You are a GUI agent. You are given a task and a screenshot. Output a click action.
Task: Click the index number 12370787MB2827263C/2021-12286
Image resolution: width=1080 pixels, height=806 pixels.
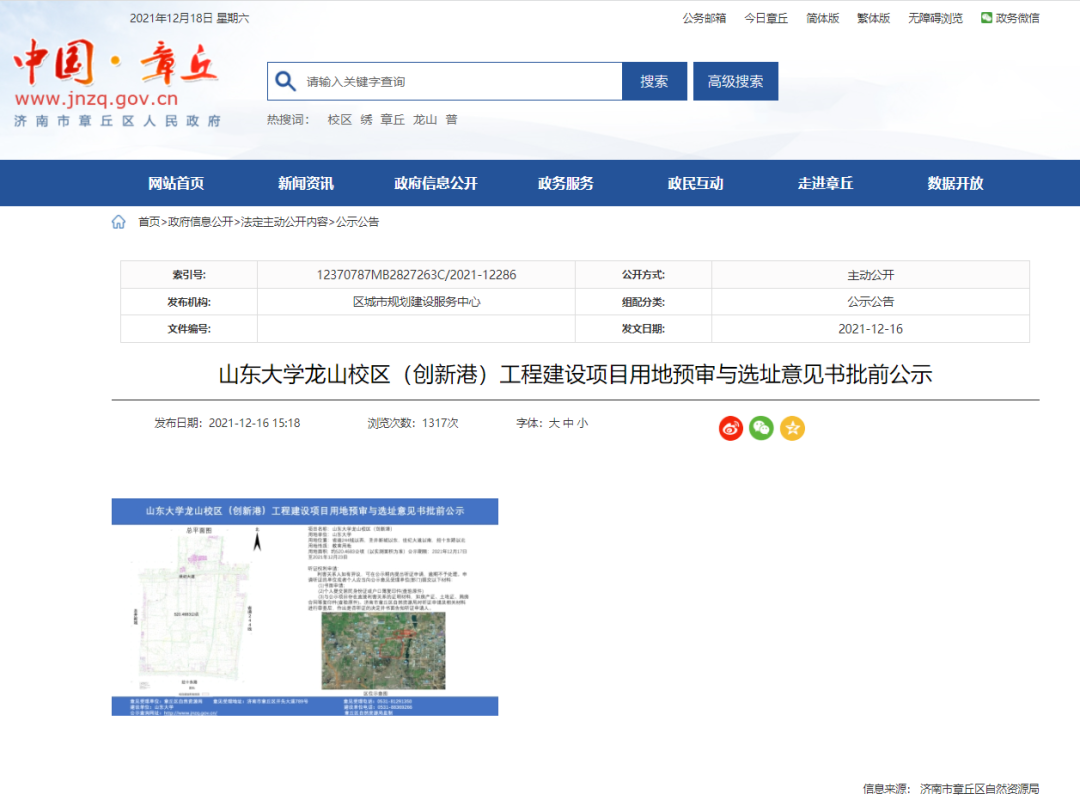pos(416,275)
